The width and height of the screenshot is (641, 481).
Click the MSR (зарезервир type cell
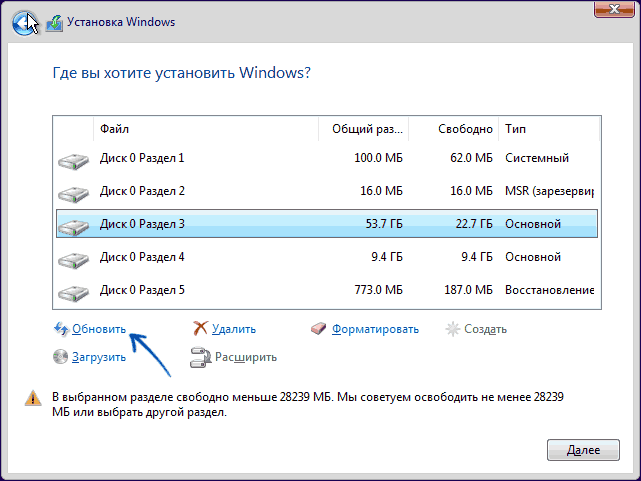[549, 191]
